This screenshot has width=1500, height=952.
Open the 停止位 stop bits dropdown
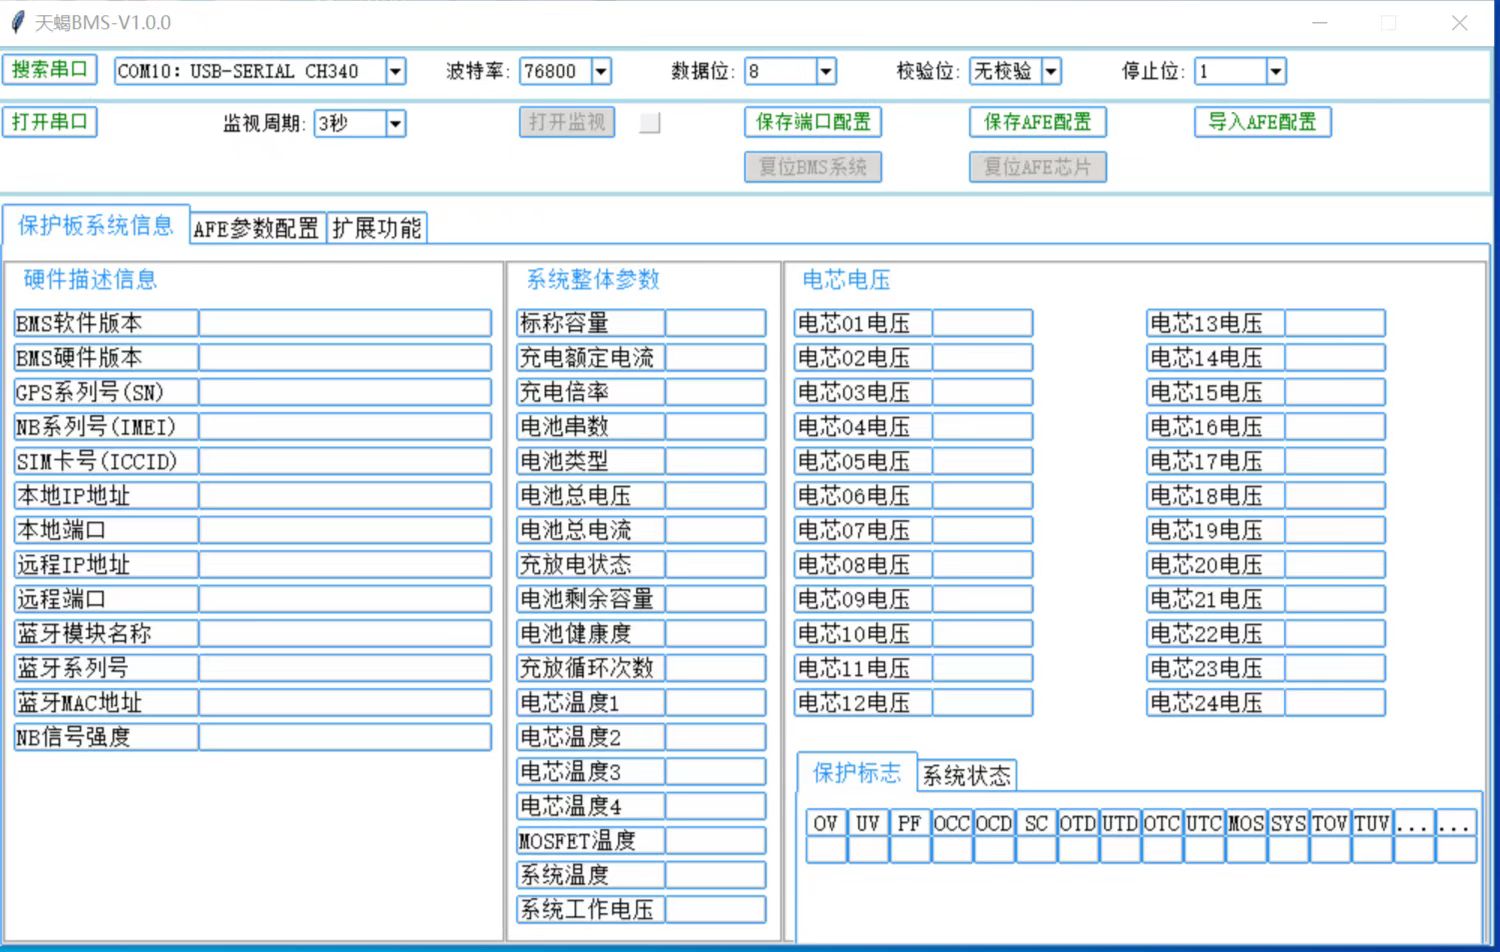(x=1275, y=71)
